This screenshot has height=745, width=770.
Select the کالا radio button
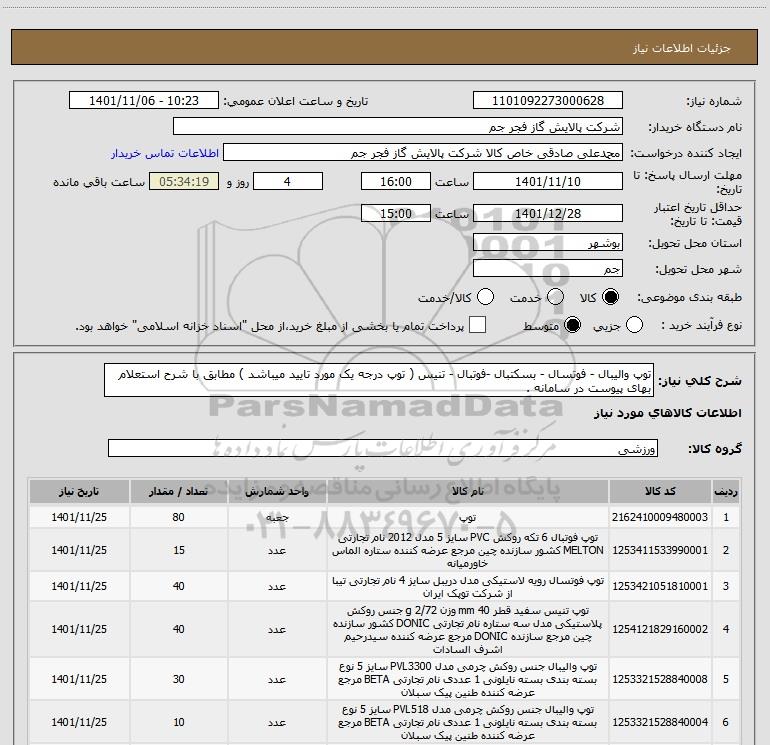point(610,297)
